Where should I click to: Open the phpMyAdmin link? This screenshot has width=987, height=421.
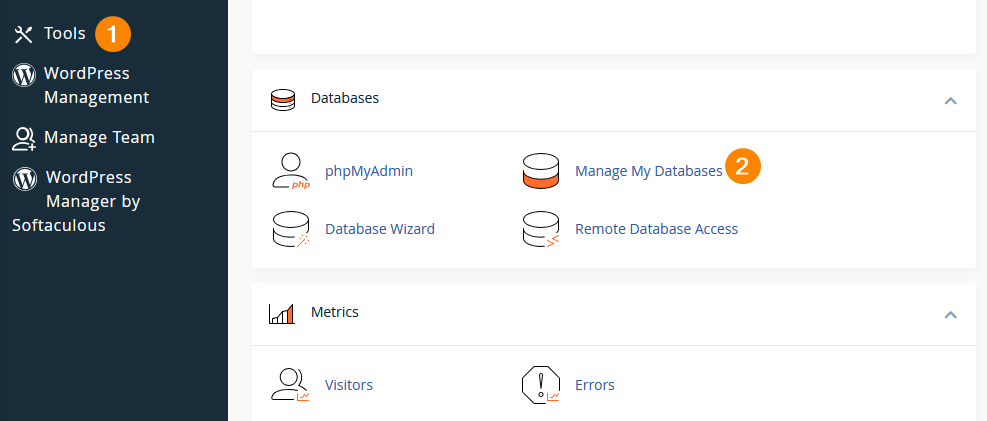coord(369,171)
